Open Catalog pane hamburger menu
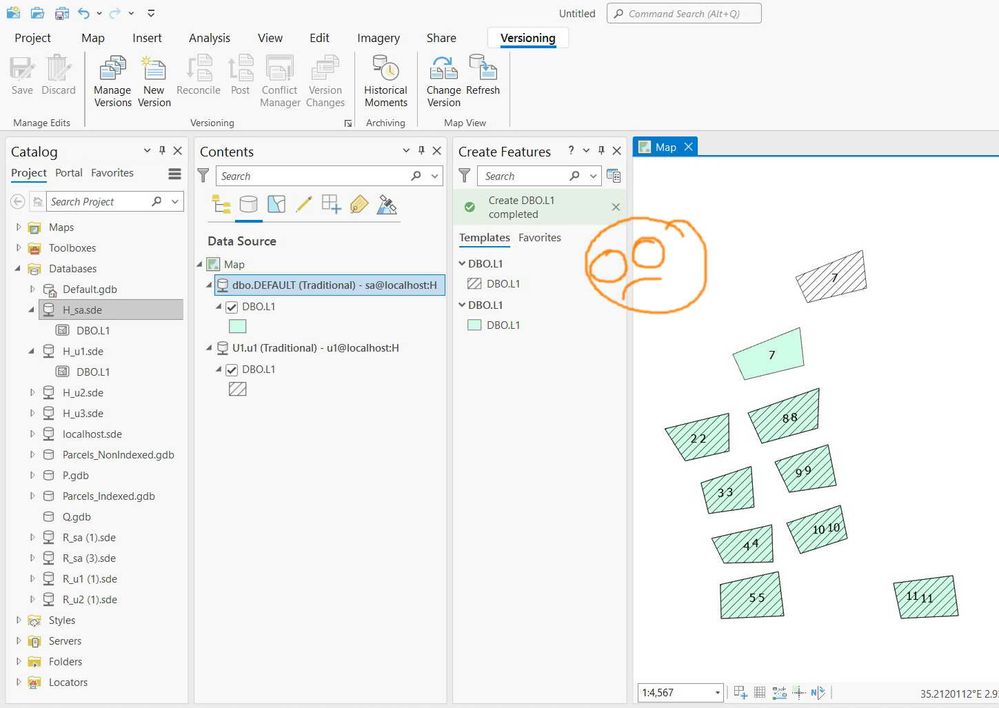999x708 pixels. [175, 173]
